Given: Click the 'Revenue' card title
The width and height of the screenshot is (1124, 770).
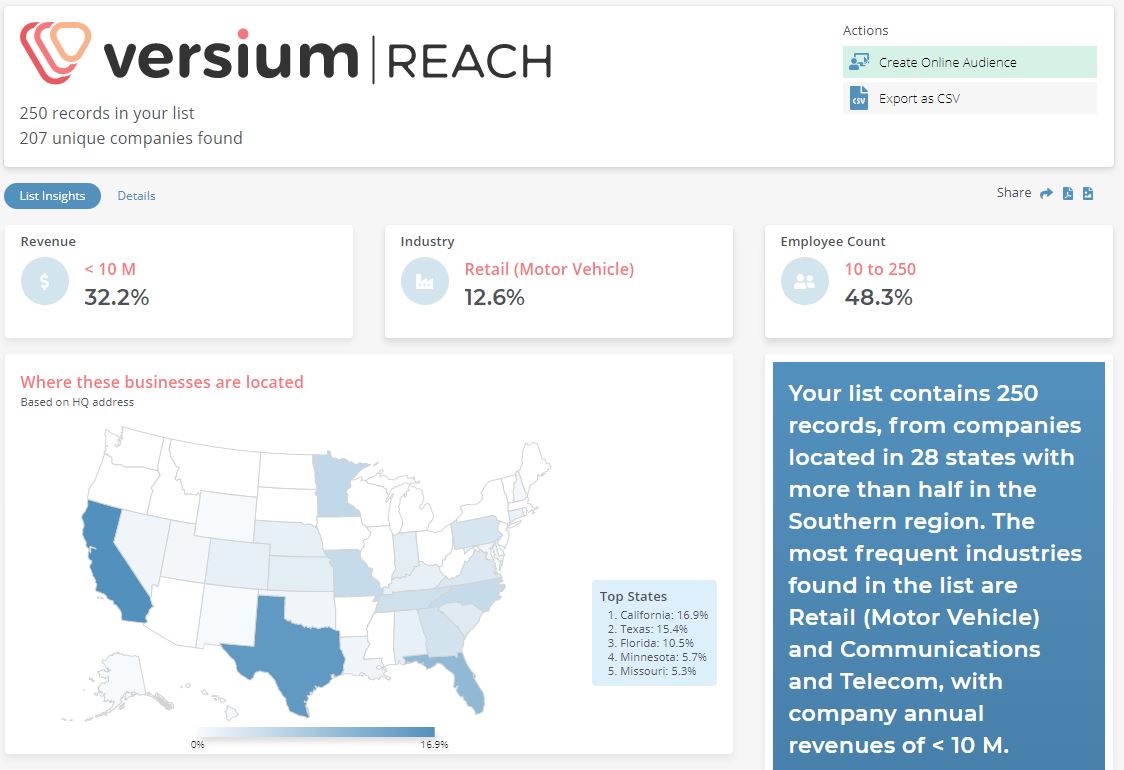Looking at the screenshot, I should tap(48, 242).
